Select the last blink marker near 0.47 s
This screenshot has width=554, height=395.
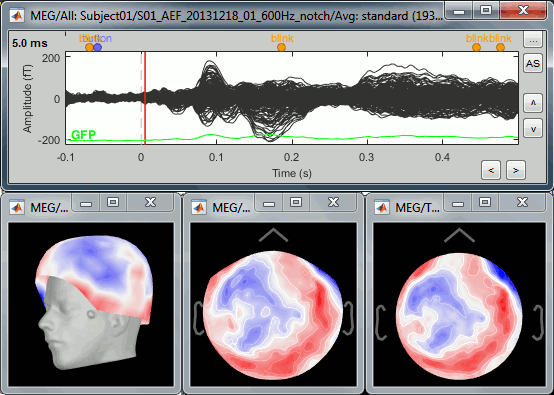click(500, 47)
